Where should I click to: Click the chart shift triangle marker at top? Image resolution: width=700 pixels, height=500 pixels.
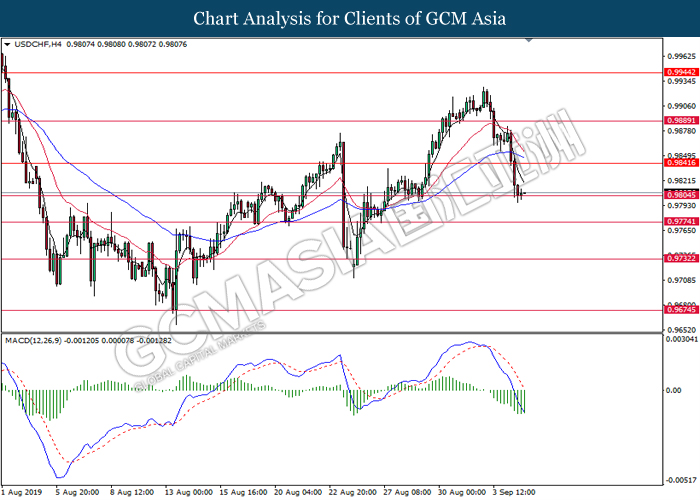tap(529, 40)
